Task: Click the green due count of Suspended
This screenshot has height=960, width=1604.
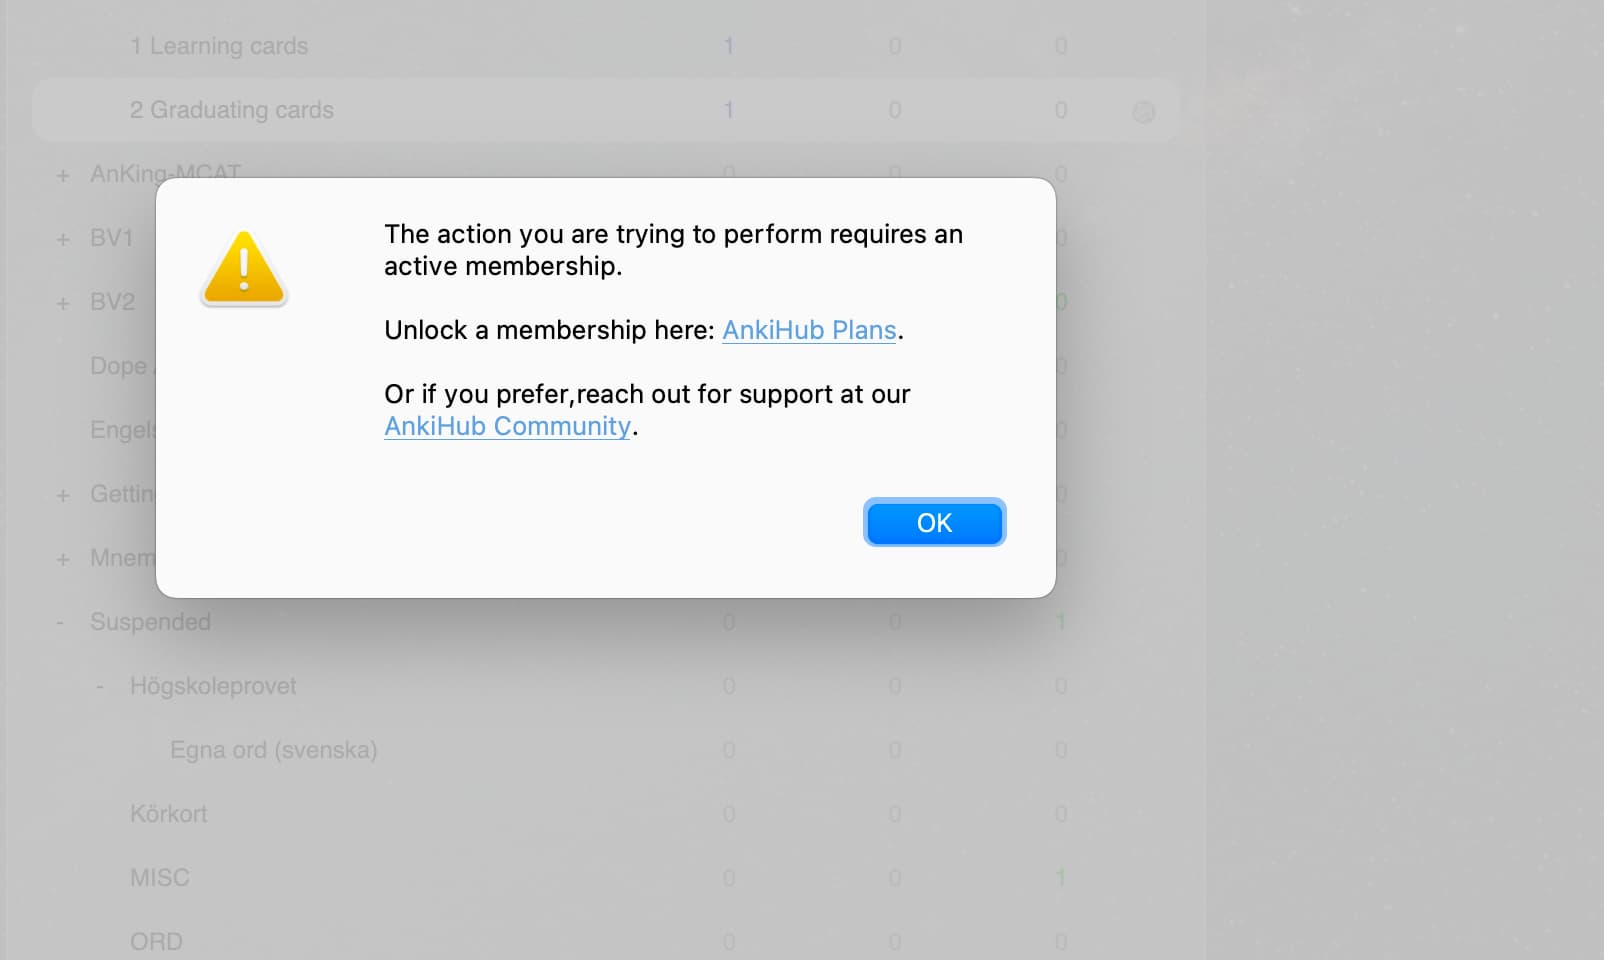Action: pos(1061,622)
